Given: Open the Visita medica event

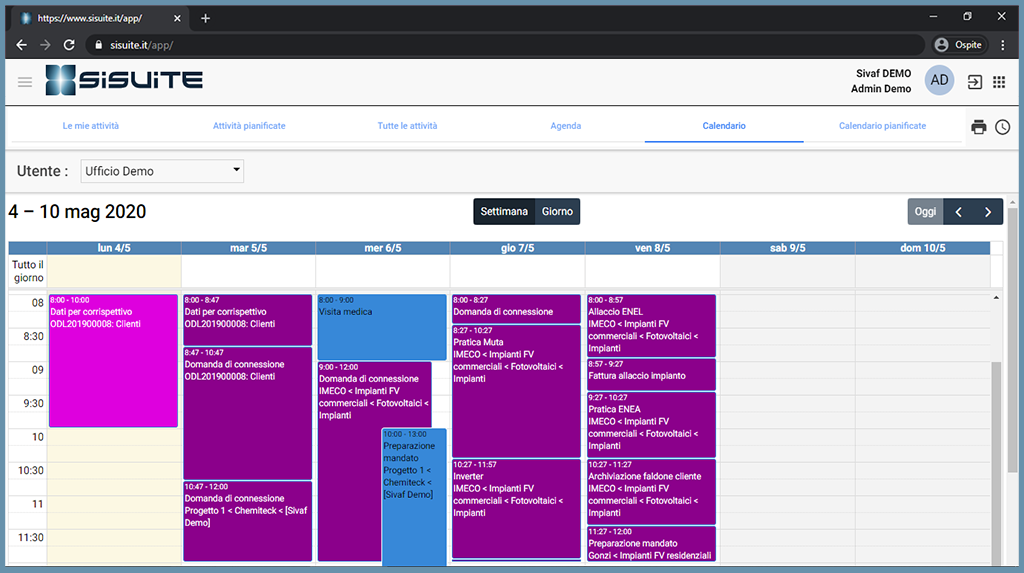Looking at the screenshot, I should coord(382,327).
